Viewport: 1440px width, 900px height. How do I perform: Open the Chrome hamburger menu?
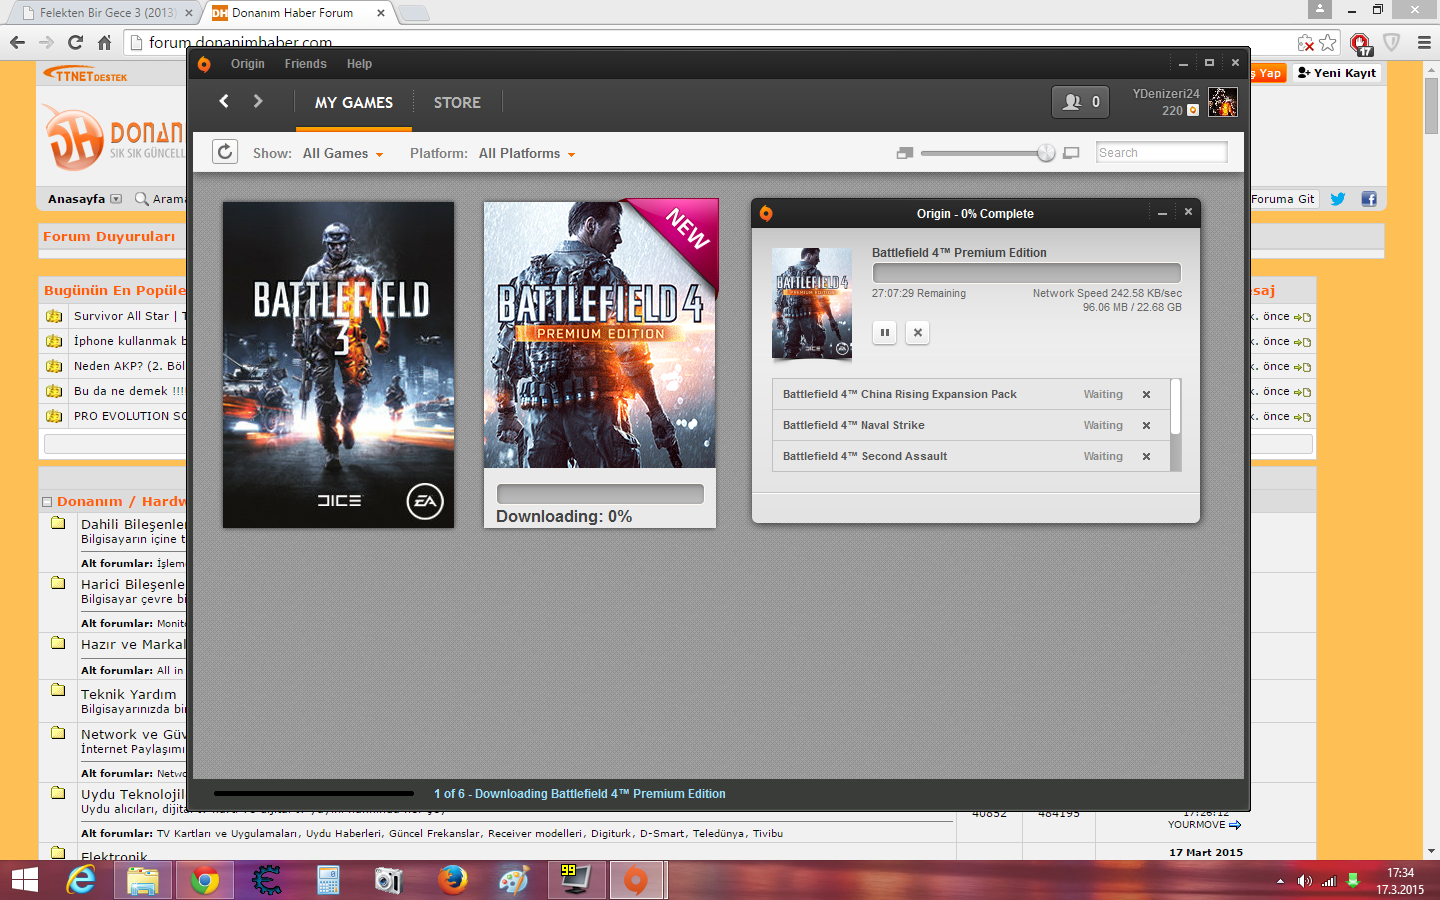(1424, 42)
